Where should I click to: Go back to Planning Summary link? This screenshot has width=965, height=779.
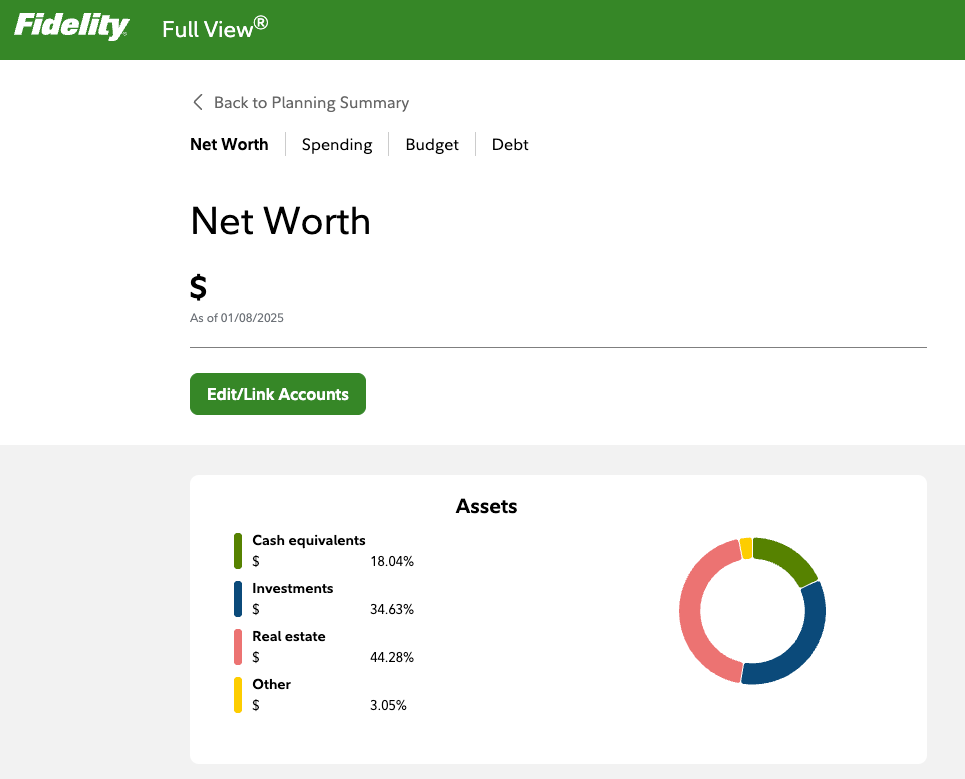click(x=311, y=102)
